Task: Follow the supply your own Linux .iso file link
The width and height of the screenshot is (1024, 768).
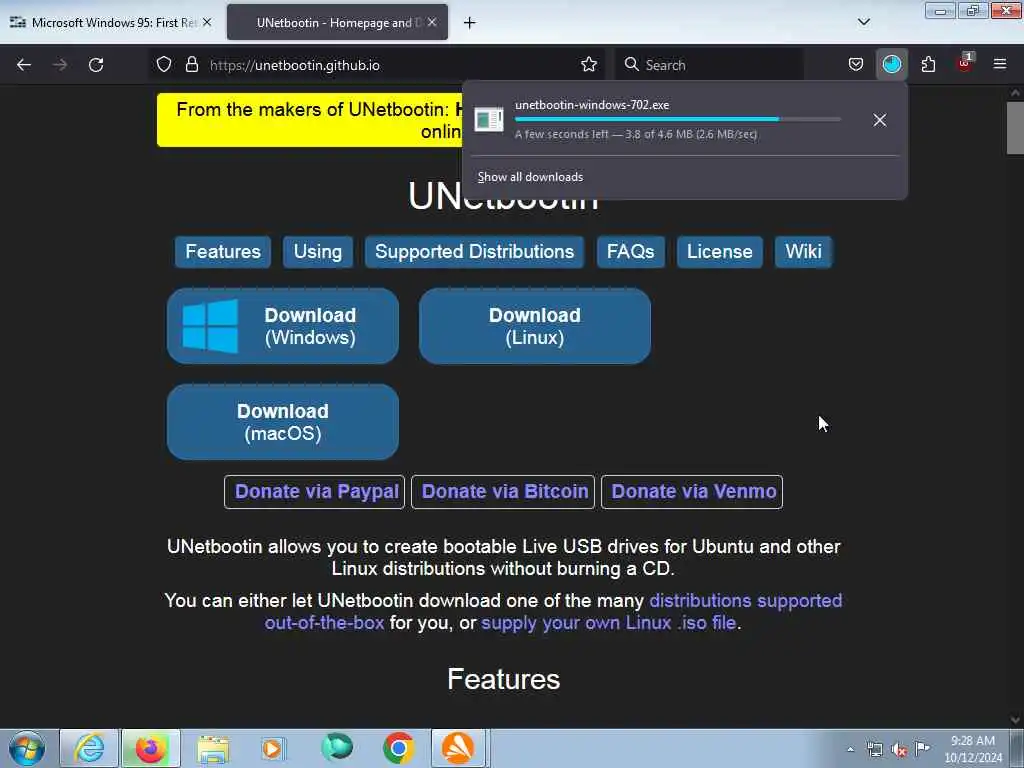Action: pos(609,623)
